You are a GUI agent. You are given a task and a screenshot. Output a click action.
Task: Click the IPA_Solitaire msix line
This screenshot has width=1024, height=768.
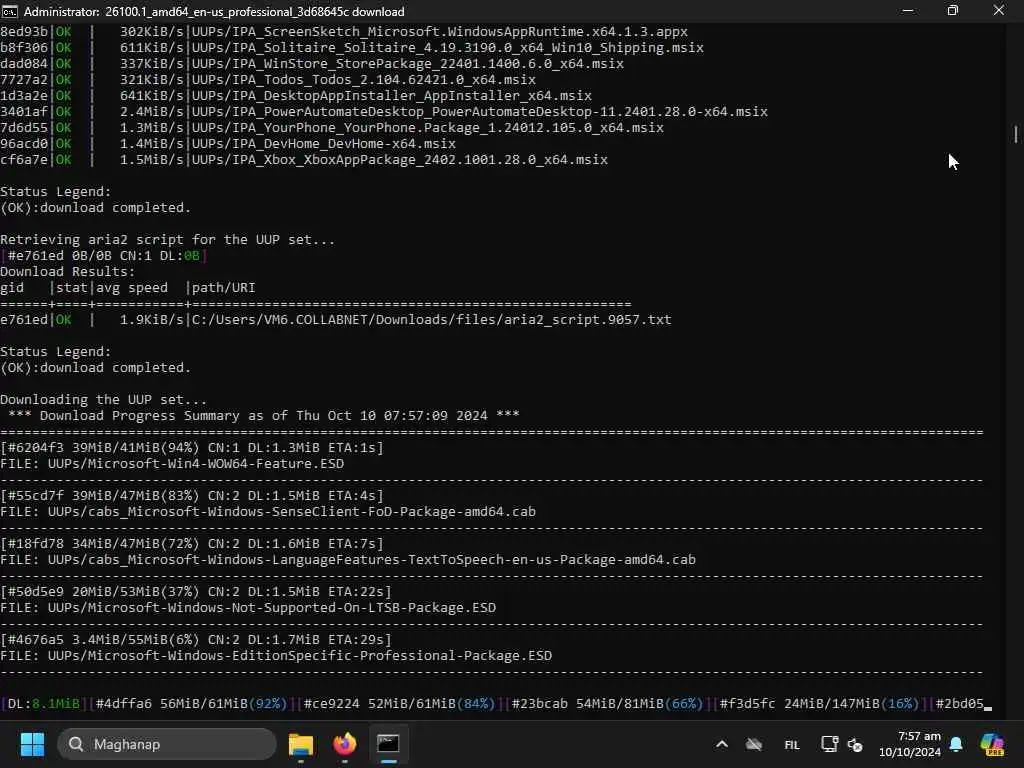point(352,48)
